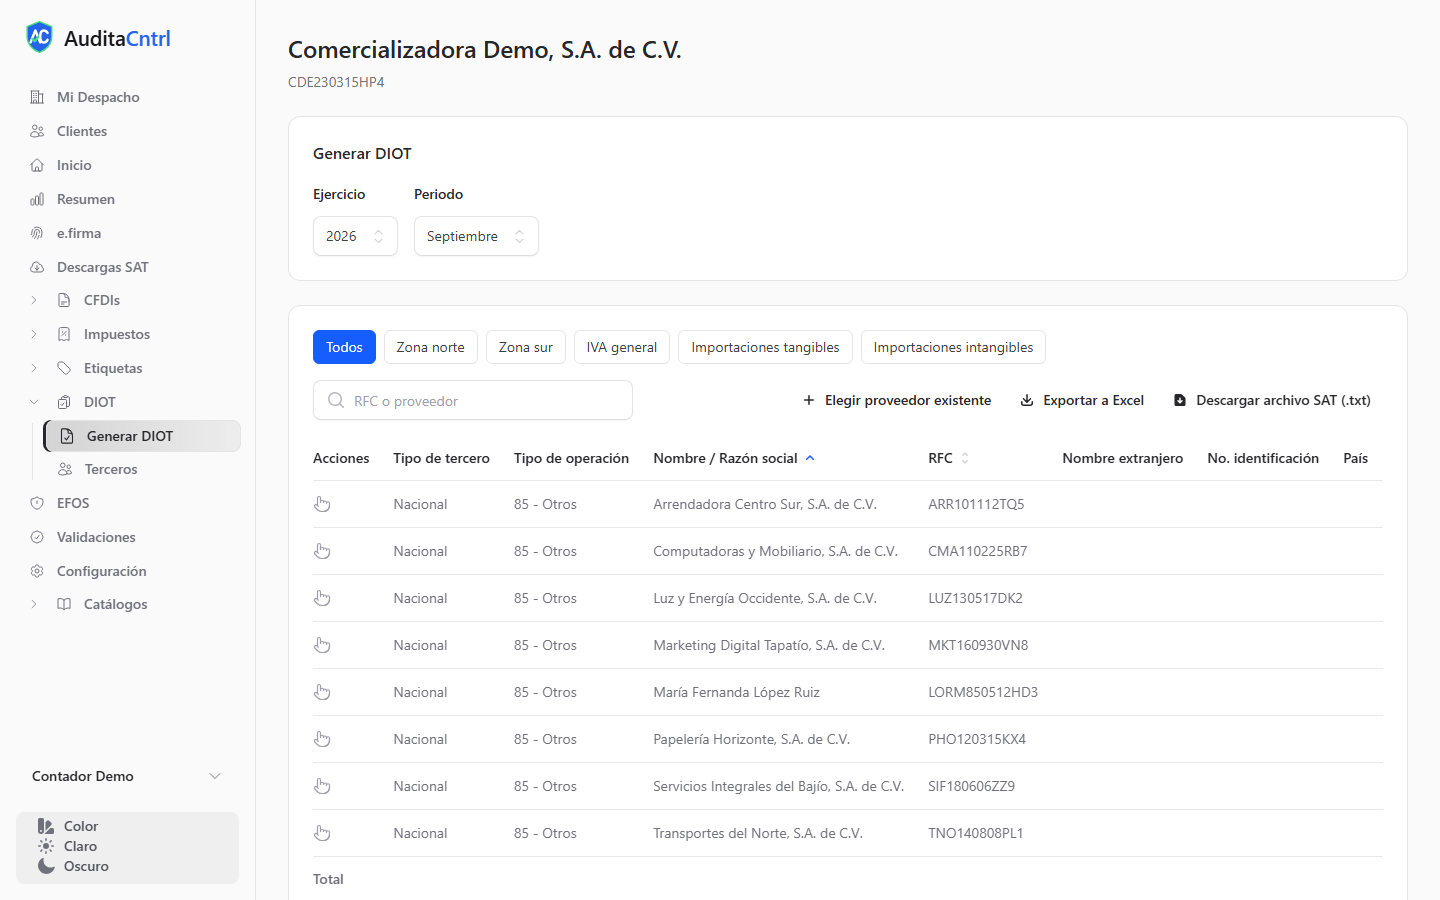Sort by Nombre / Razón social column
Screen dimensions: 1440x900
pos(734,458)
